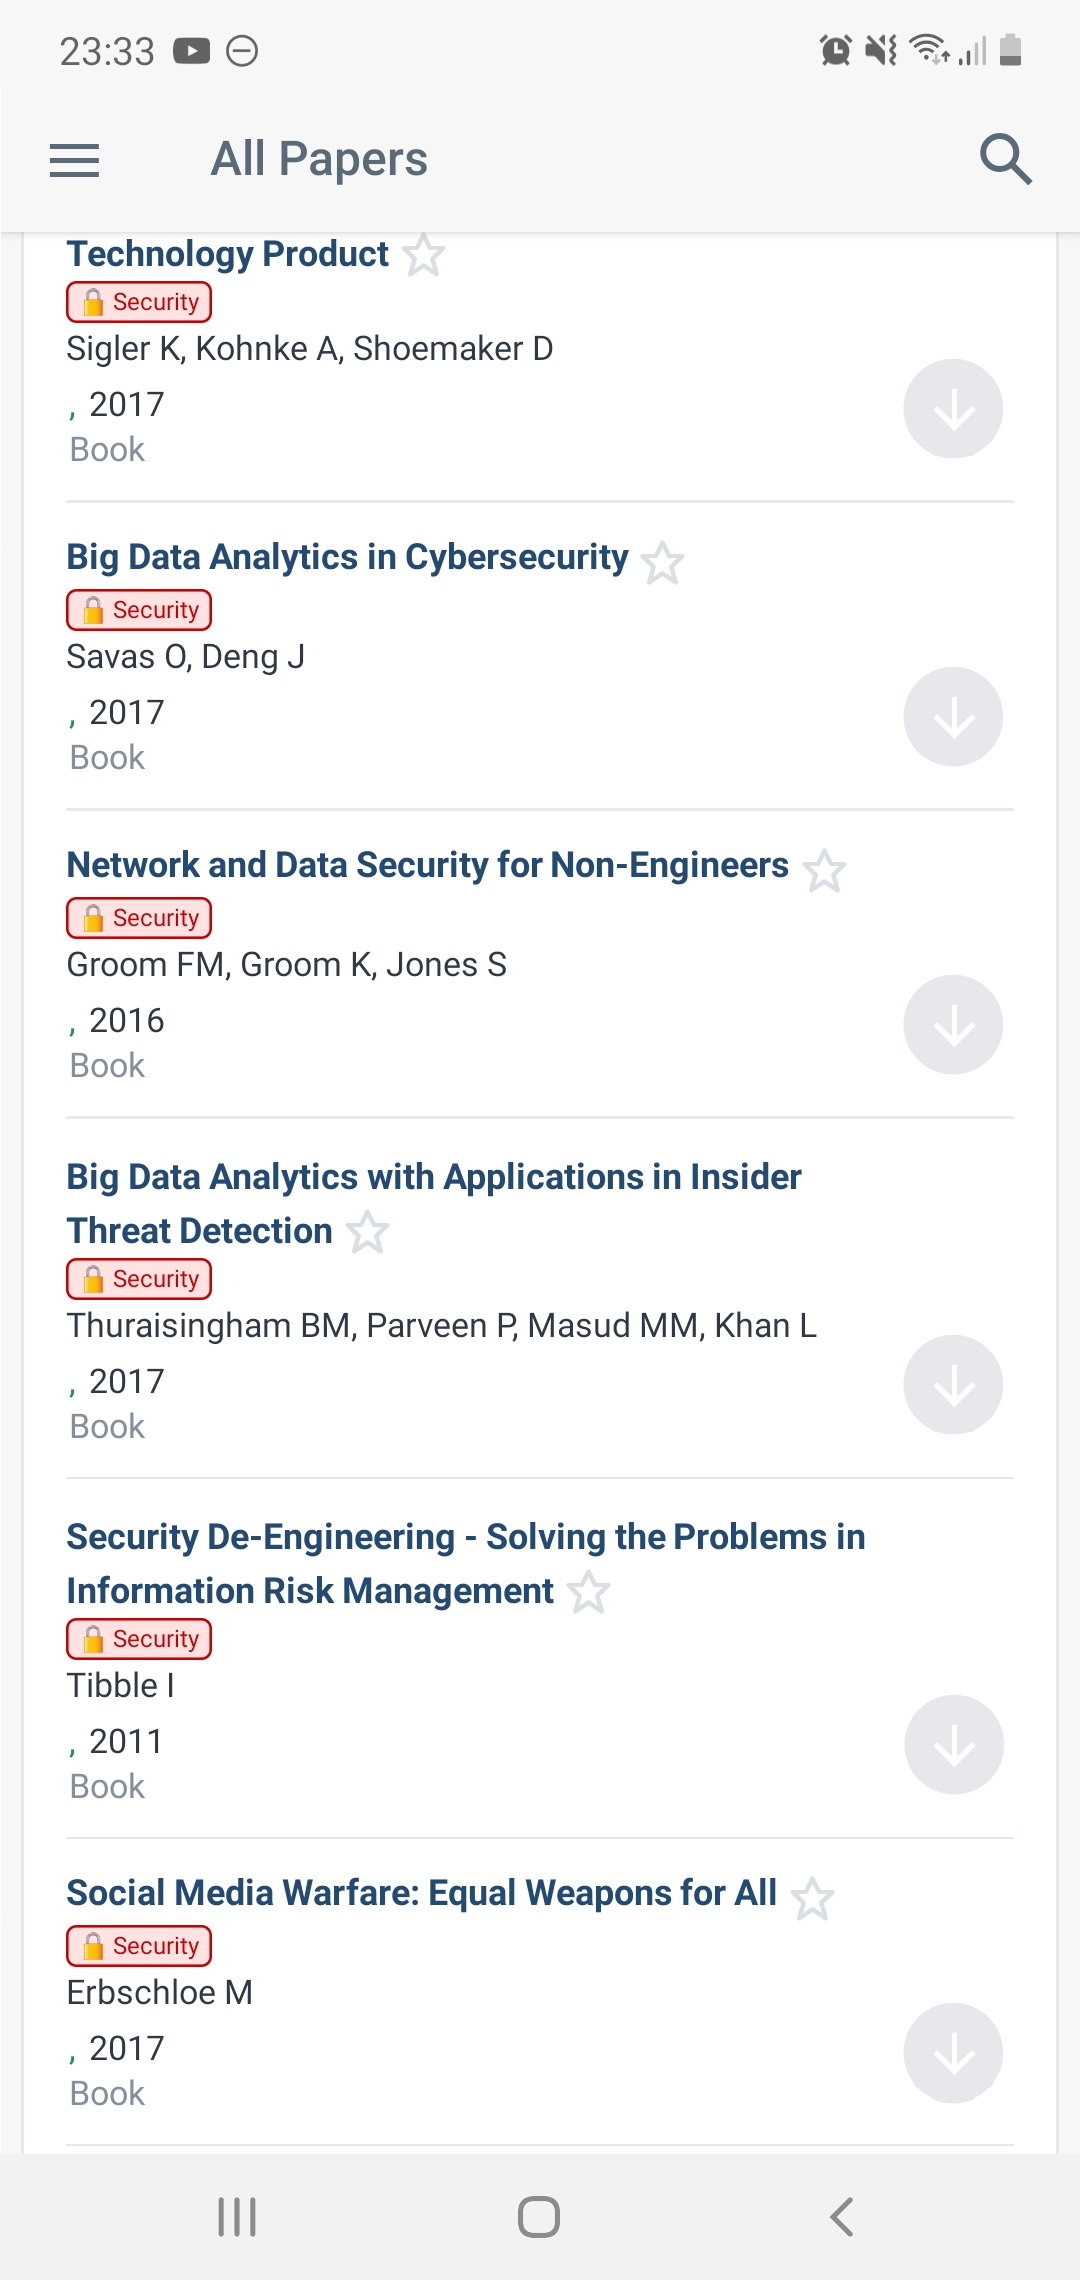Download Social Media Warfare book
The image size is (1080, 2280).
coord(953,2053)
